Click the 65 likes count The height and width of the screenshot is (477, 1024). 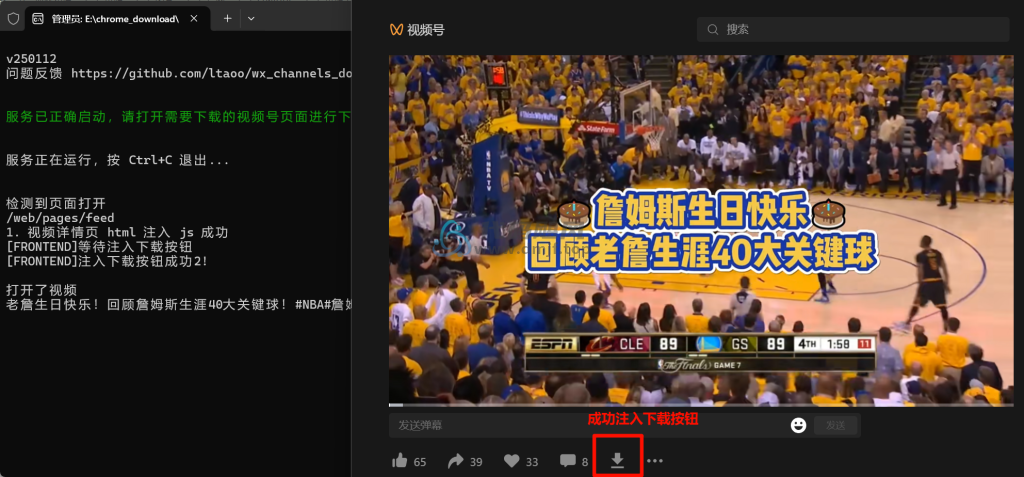click(x=420, y=462)
